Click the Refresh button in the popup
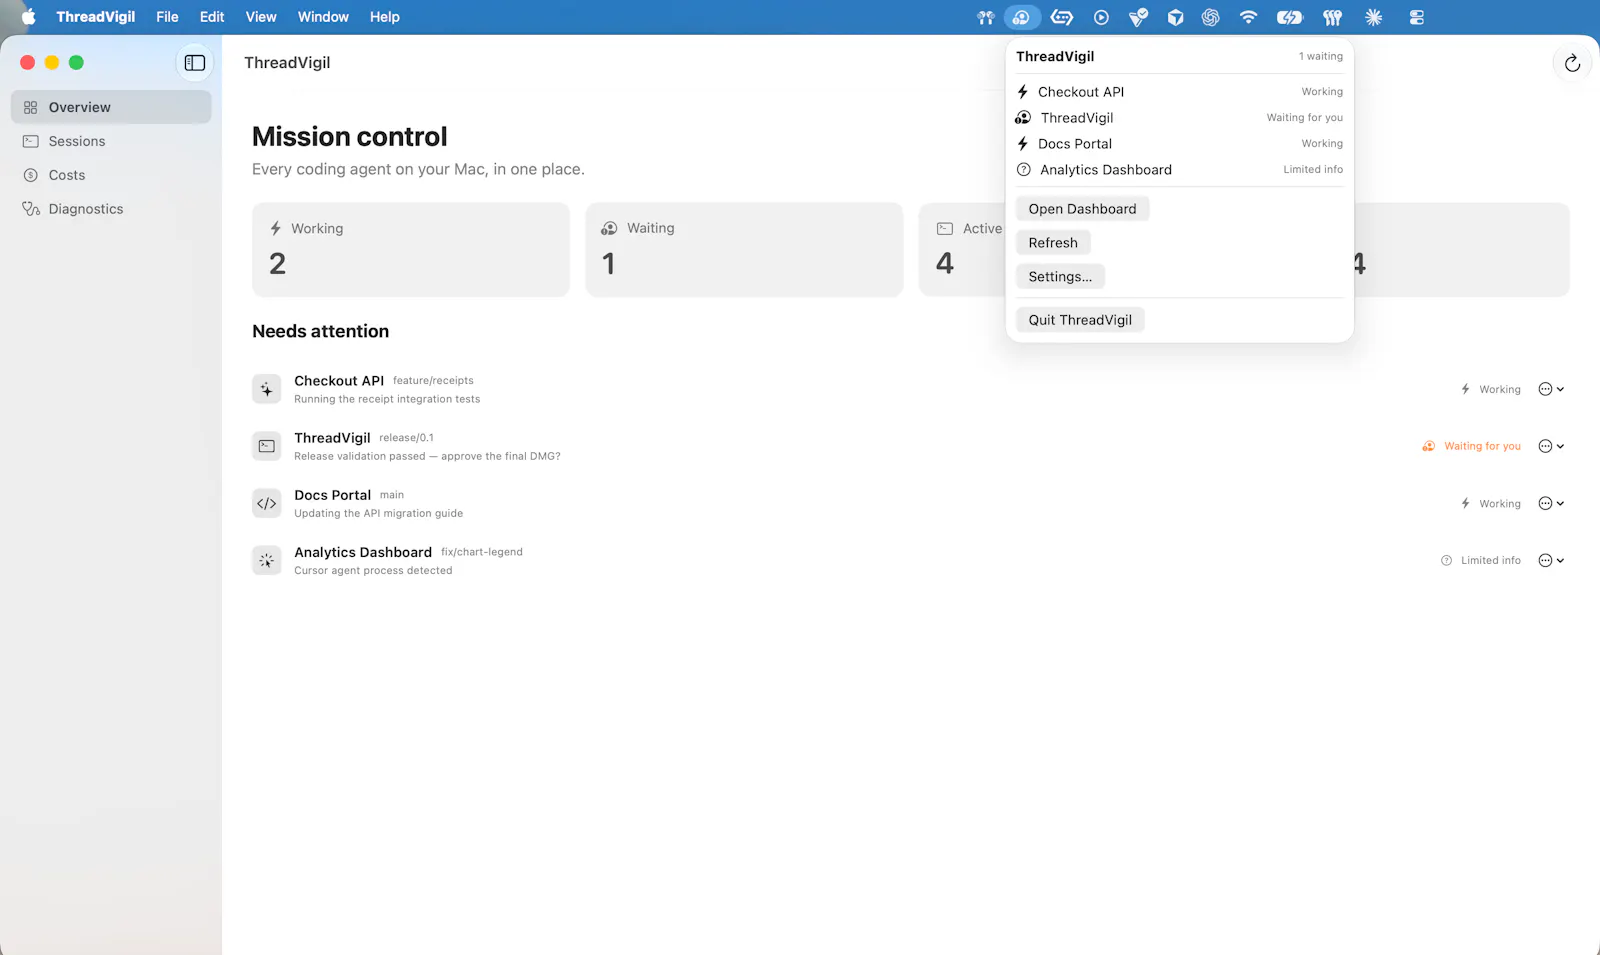Screen dimensions: 1600x955 pyautogui.click(x=1053, y=243)
